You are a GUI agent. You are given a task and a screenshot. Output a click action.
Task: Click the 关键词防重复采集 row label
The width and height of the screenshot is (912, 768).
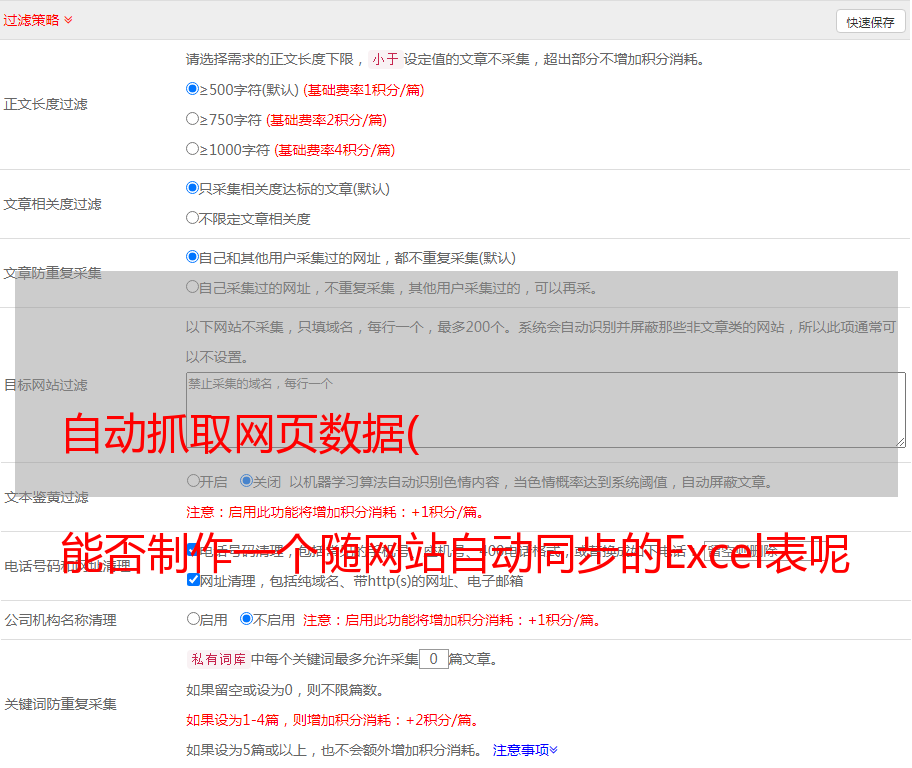point(60,705)
